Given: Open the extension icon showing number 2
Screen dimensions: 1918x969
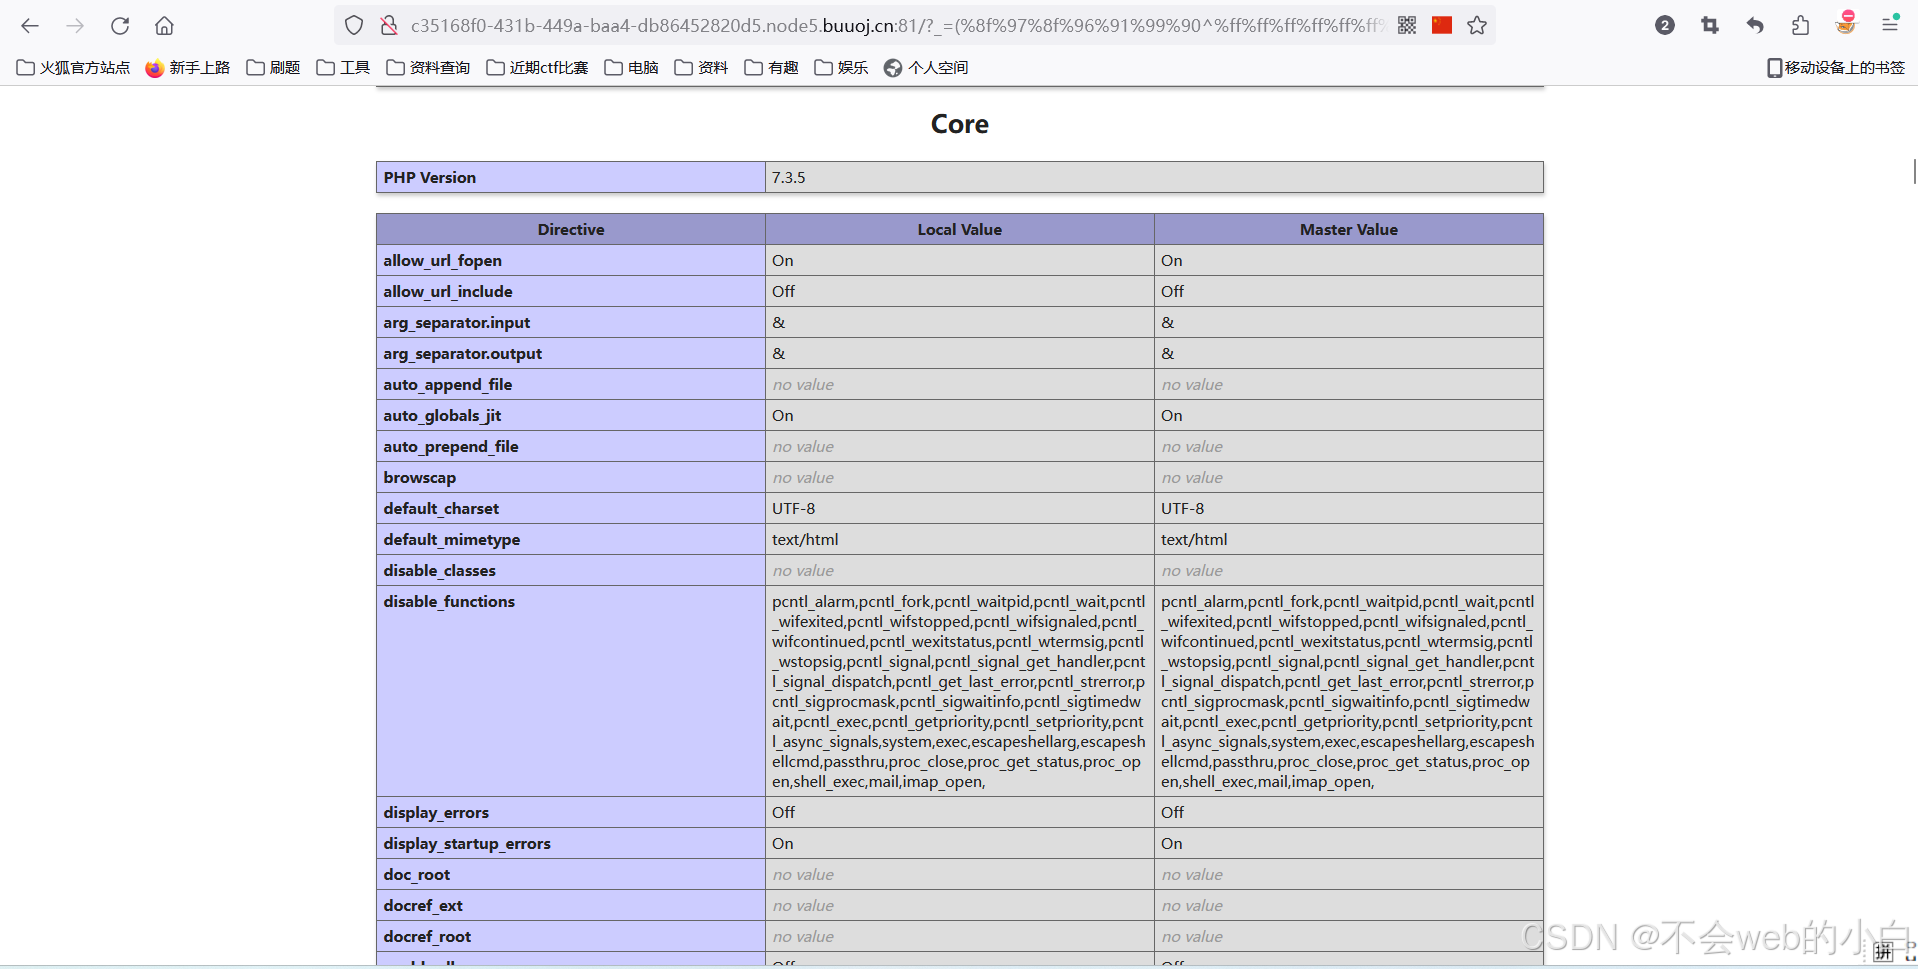Looking at the screenshot, I should 1665,26.
